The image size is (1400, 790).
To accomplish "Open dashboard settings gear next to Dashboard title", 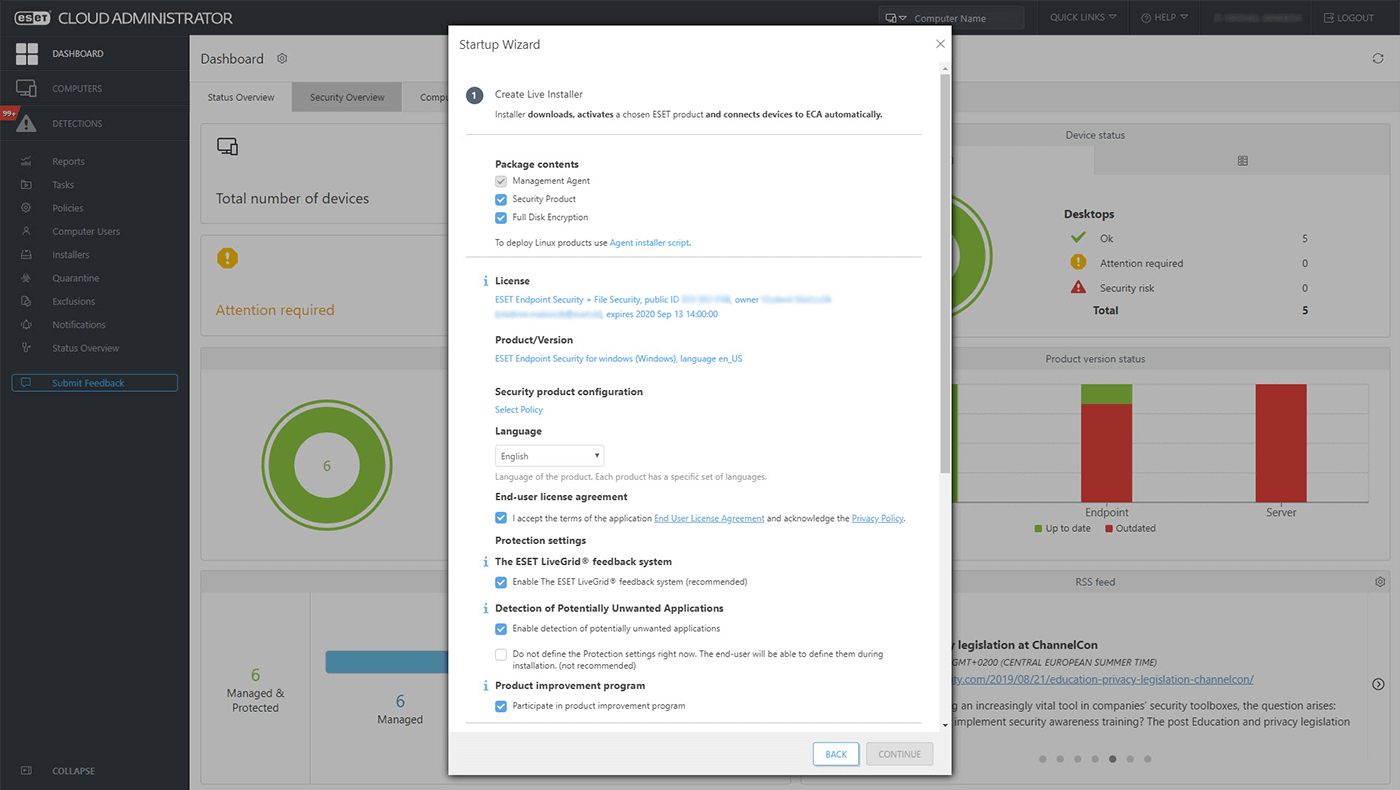I will pos(282,59).
